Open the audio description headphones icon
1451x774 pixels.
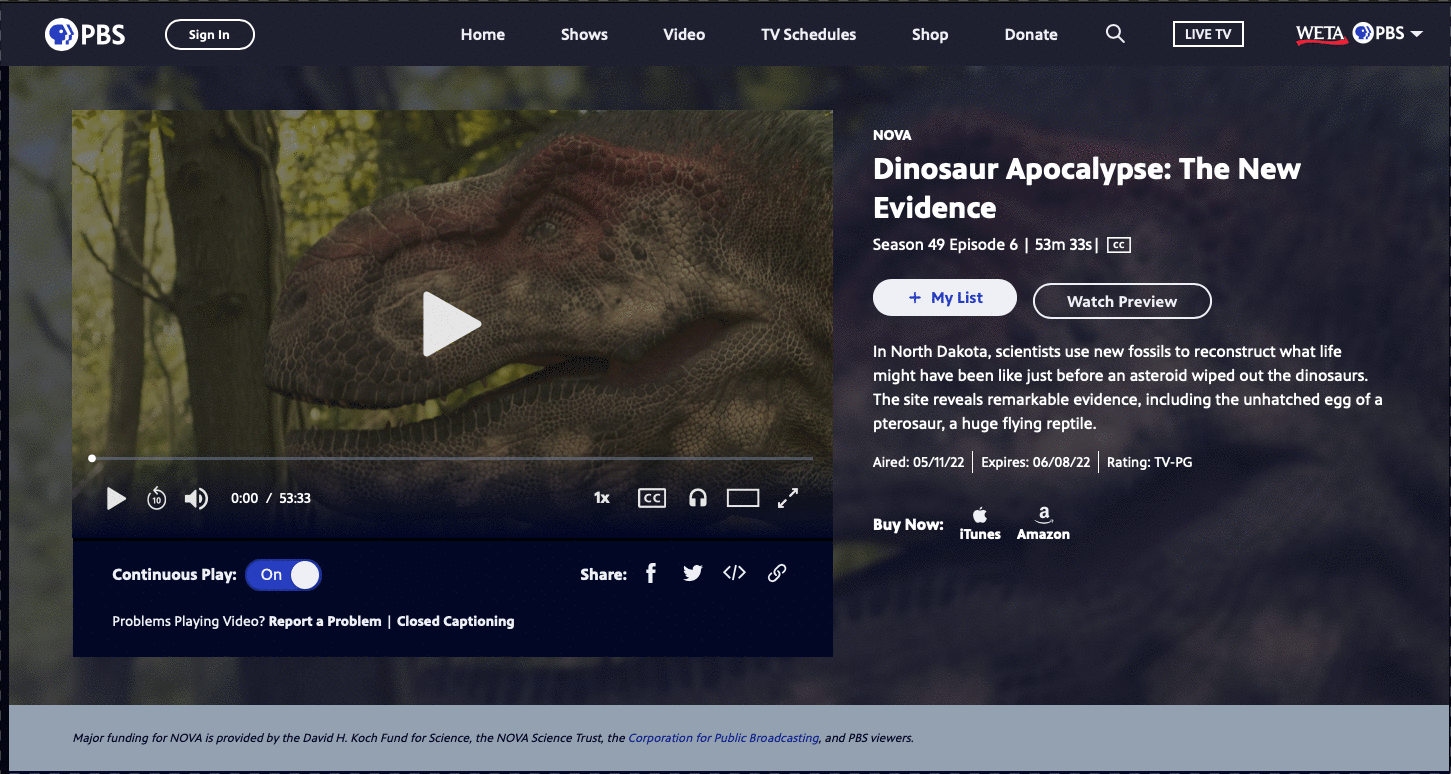point(698,498)
